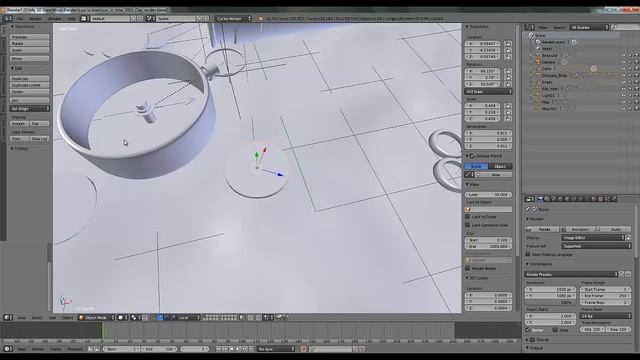Screen dimensions: 640x360
Task: Toggle the Grease Pencil panel checkbox
Action: click(472, 156)
